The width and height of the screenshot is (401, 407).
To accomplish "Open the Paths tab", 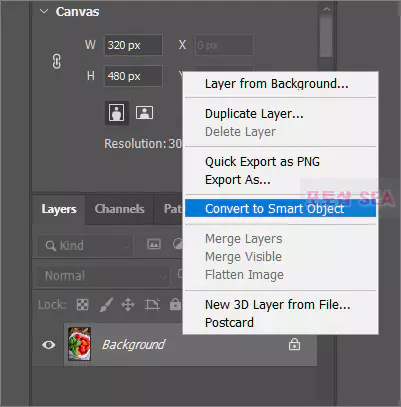I will point(168,209).
